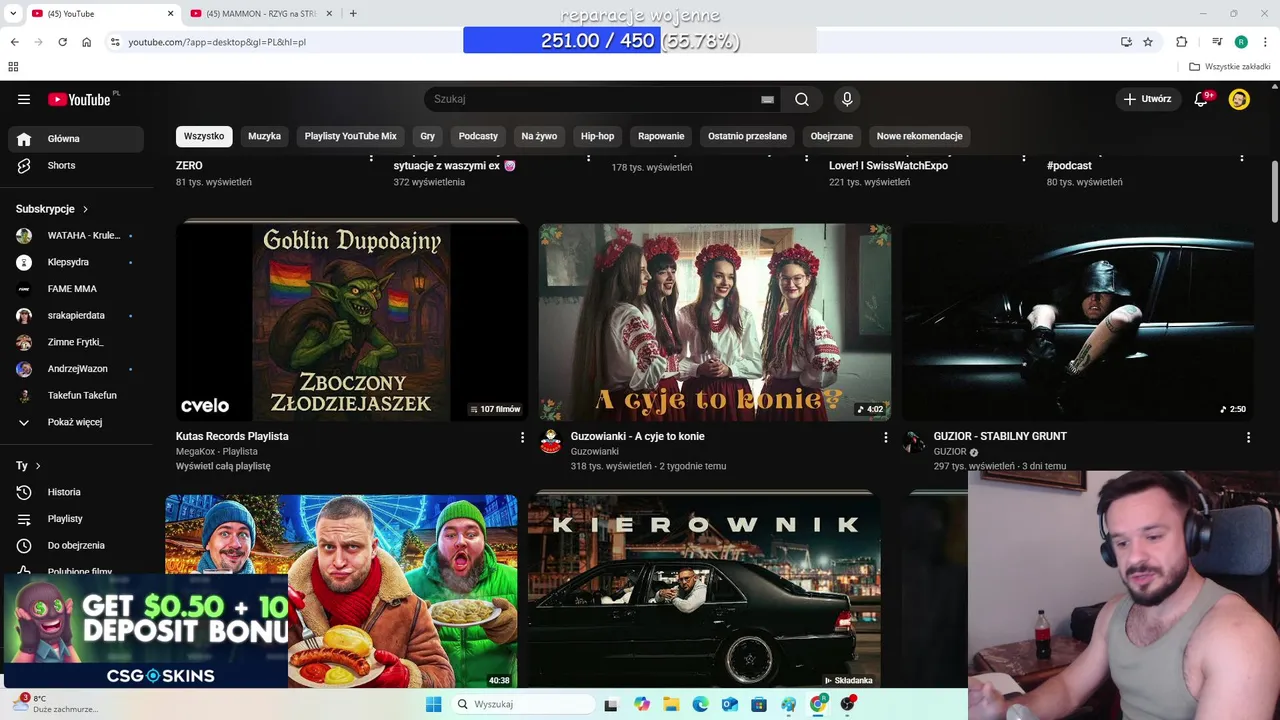This screenshot has width=1280, height=720.
Task: Open Chrome apps grid in bookmarks bar
Action: (x=13, y=67)
